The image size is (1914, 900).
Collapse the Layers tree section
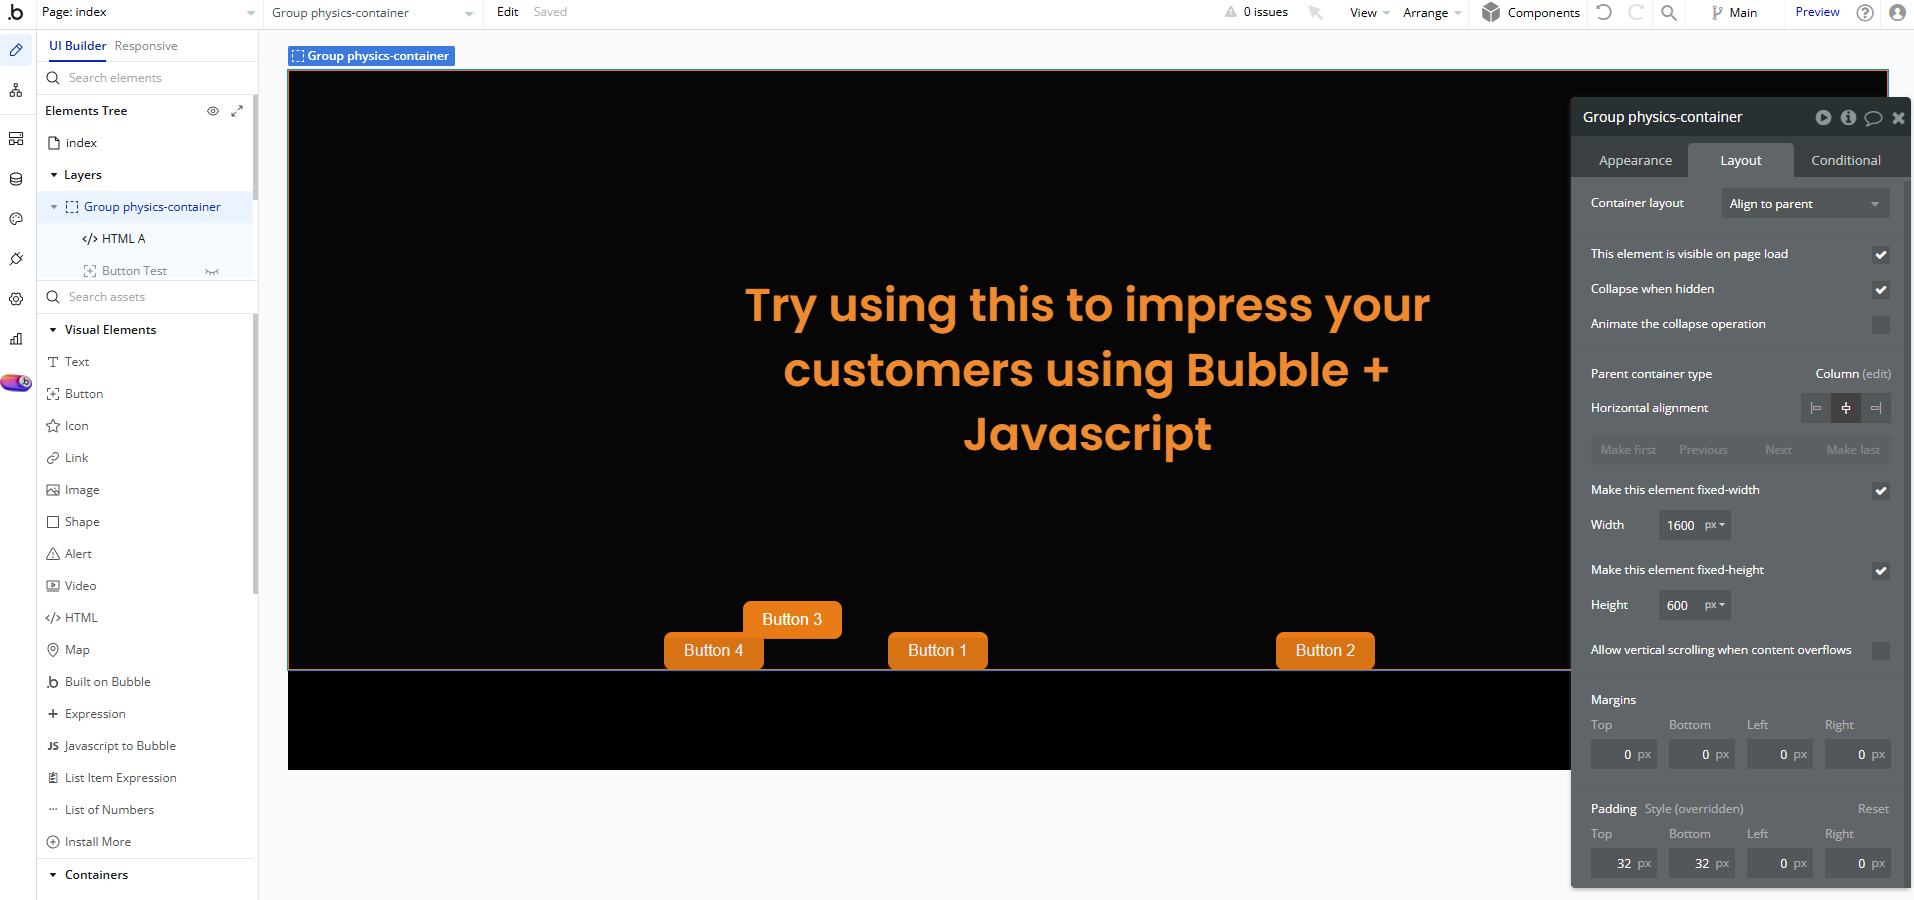pos(54,175)
